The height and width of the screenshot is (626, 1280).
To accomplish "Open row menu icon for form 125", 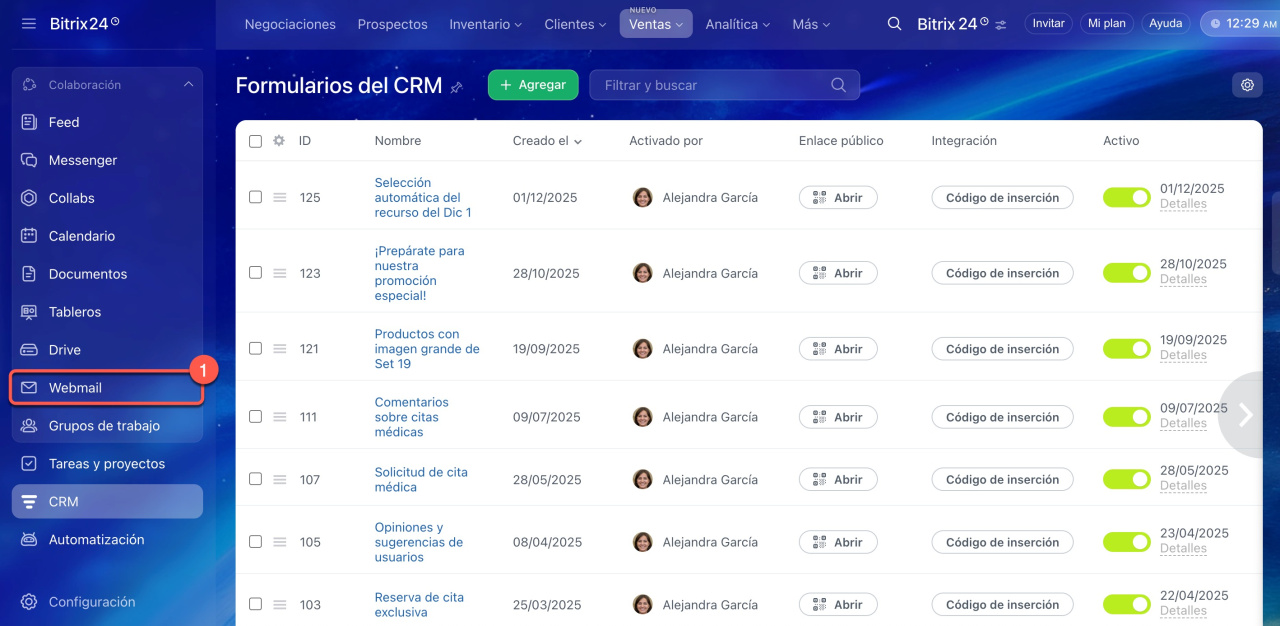I will point(280,197).
